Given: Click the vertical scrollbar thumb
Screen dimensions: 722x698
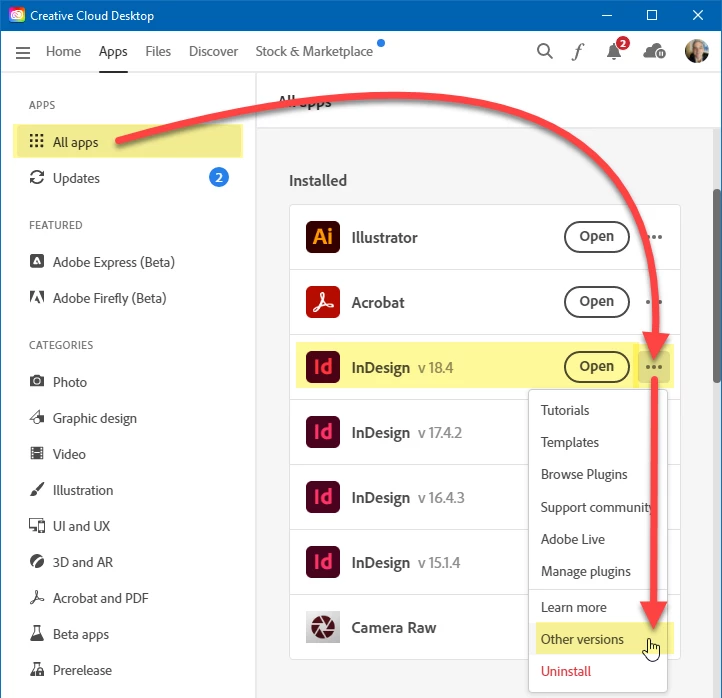Looking at the screenshot, I should (717, 285).
